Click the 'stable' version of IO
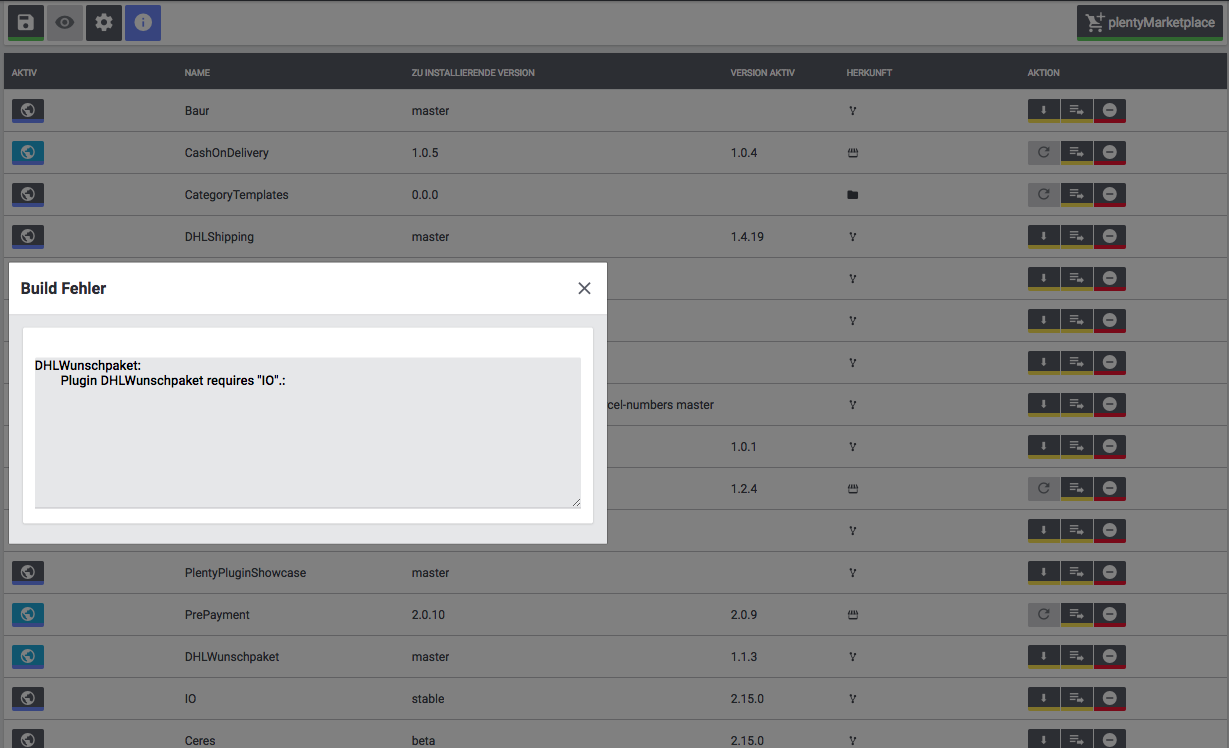 coord(428,699)
